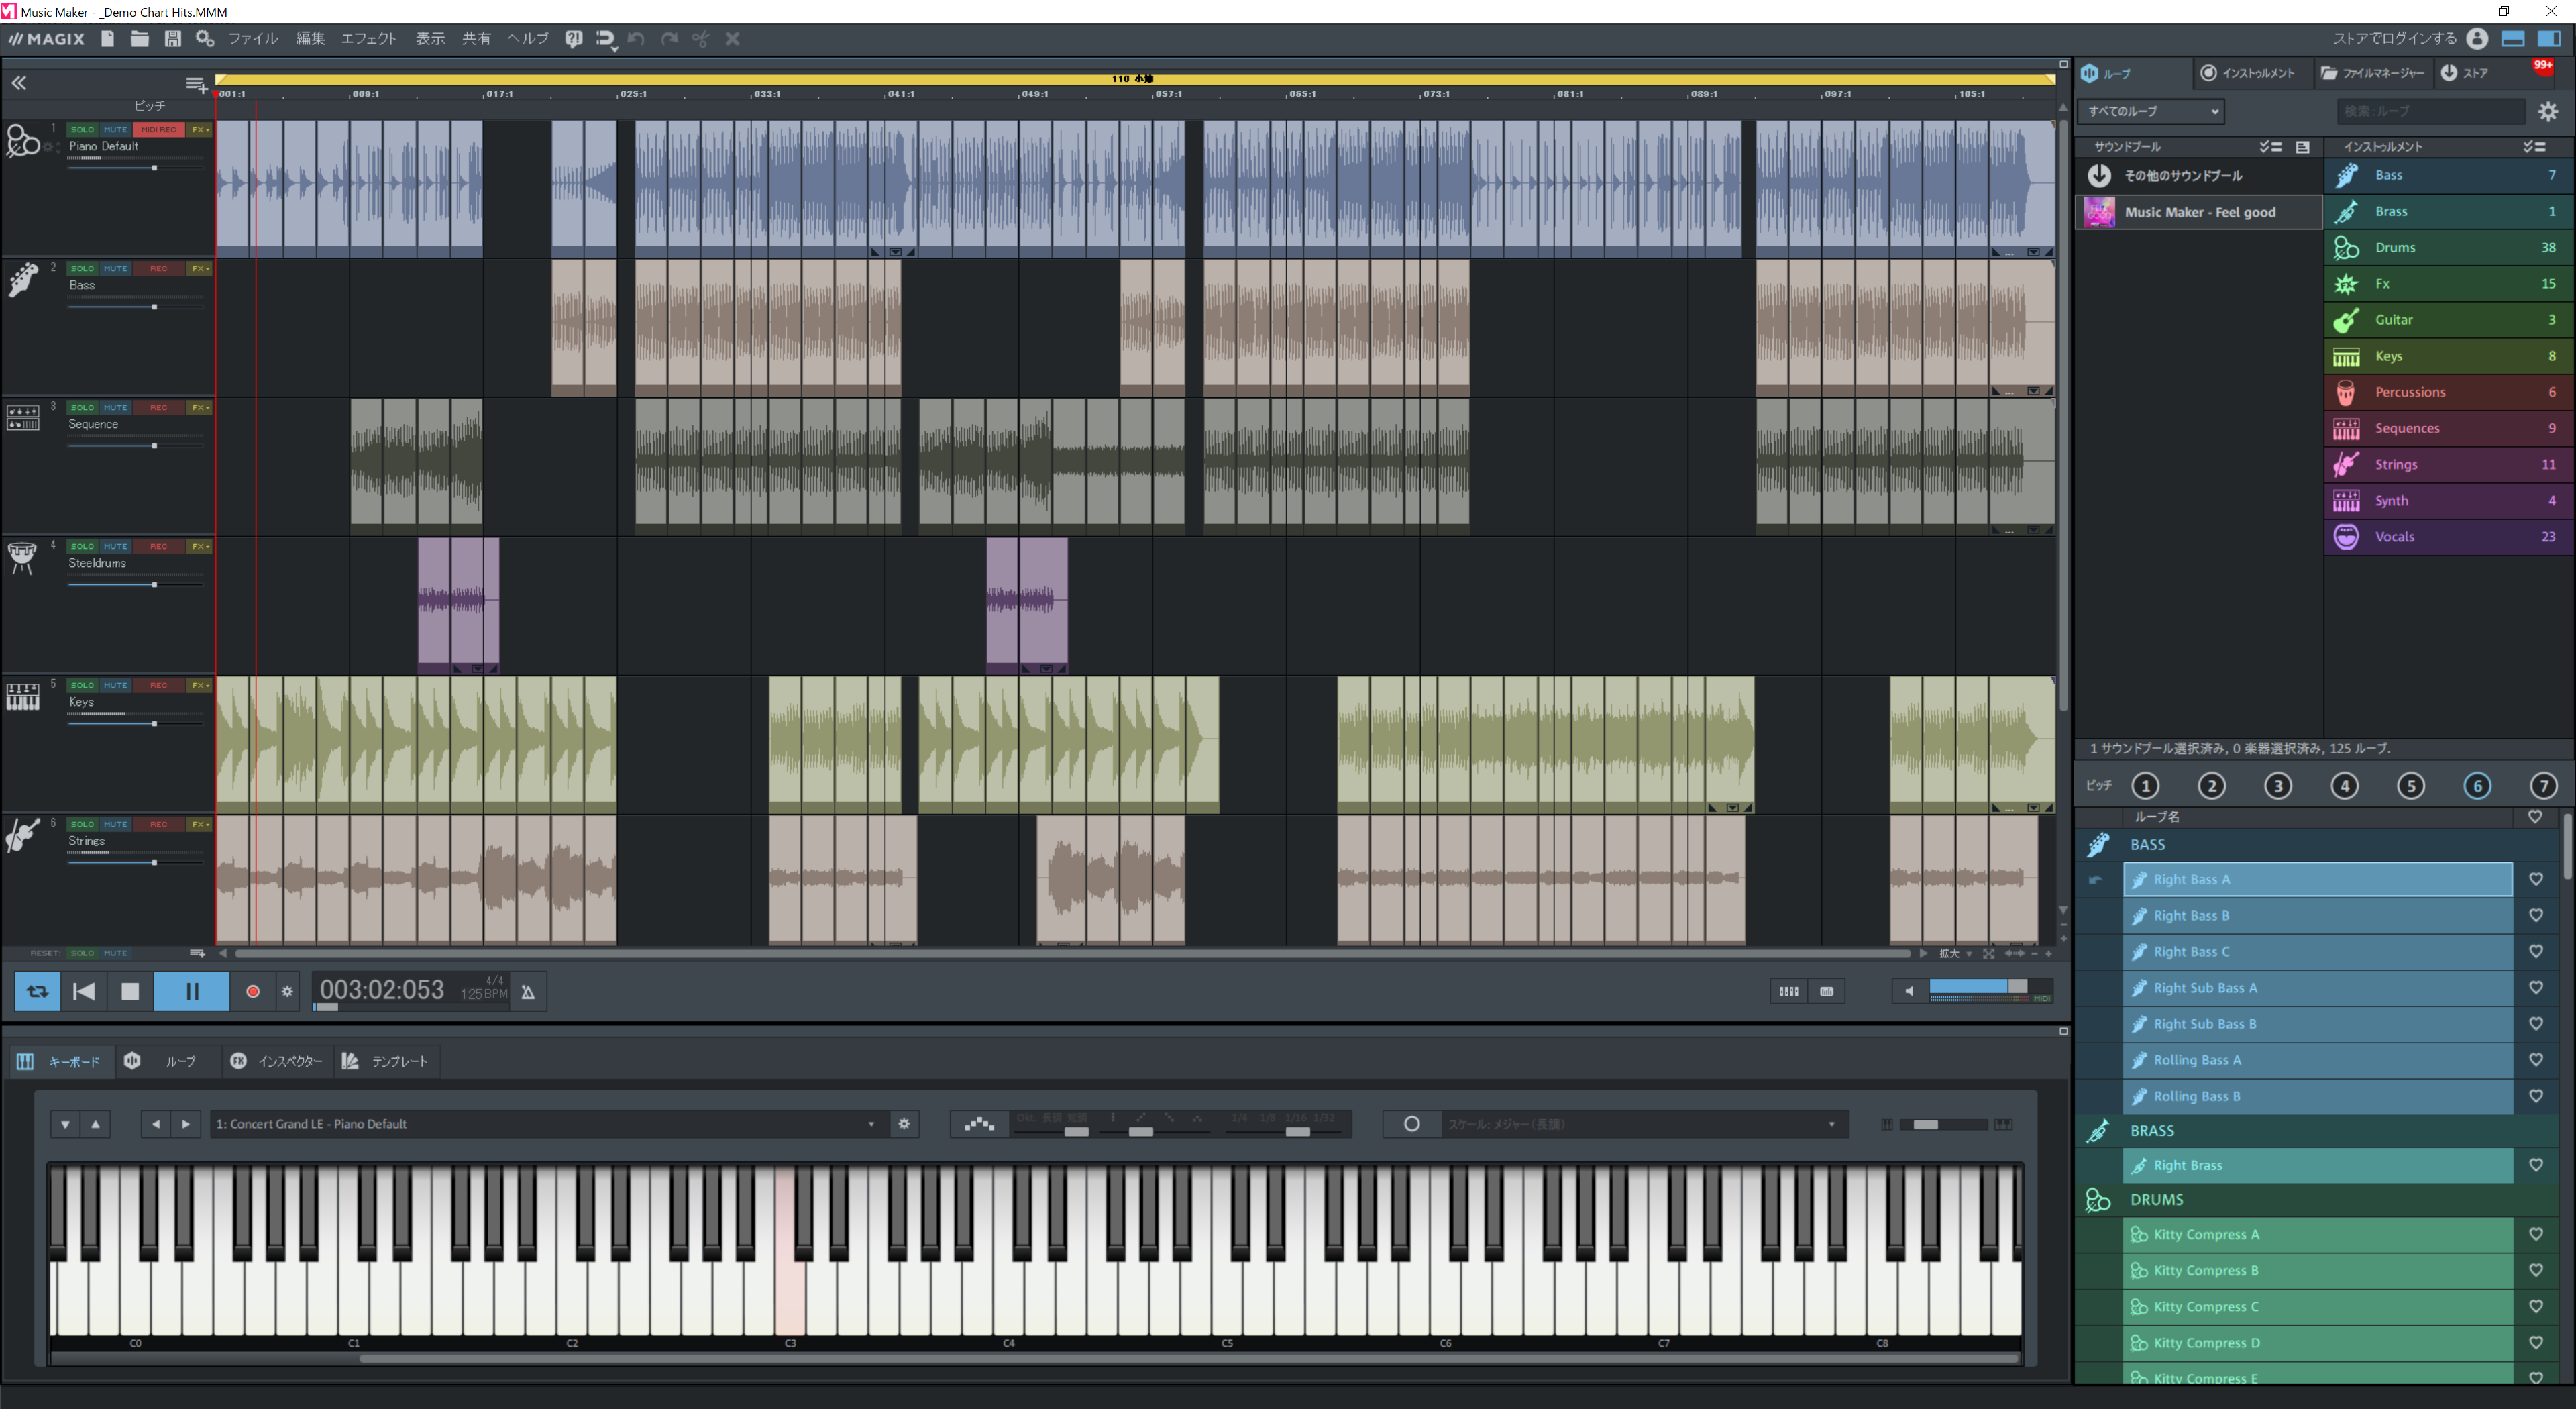Select Vocals instrument filter
Screen dimensions: 2576x1409
2448,537
